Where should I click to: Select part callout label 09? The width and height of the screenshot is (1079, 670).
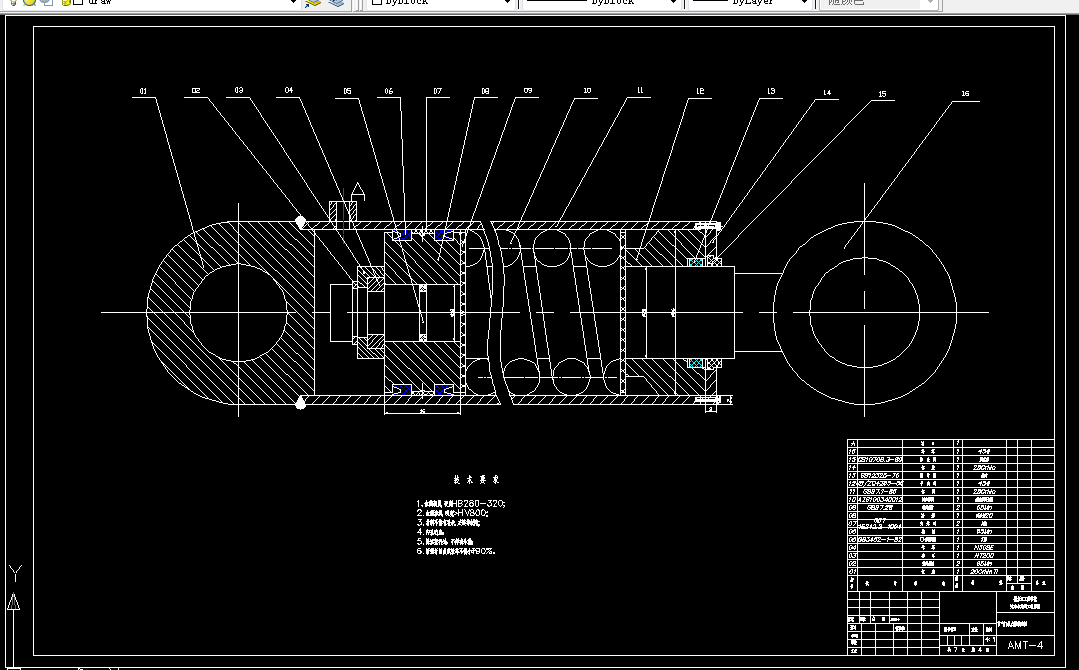click(x=528, y=90)
